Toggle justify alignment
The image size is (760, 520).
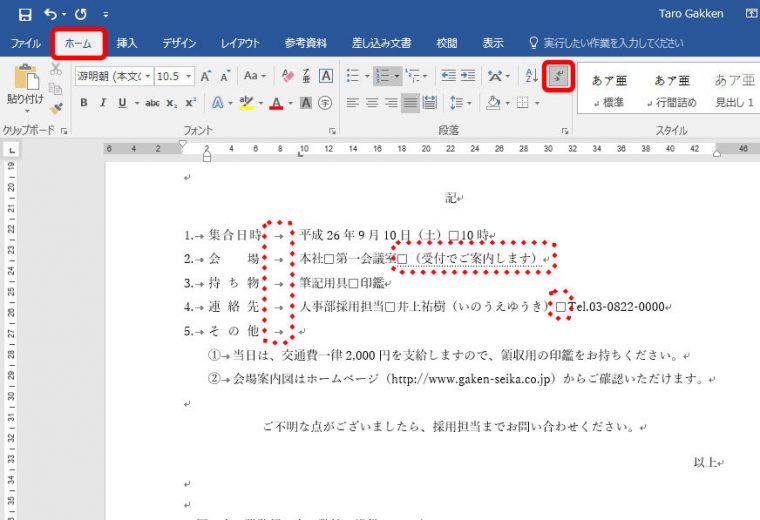pyautogui.click(x=410, y=103)
